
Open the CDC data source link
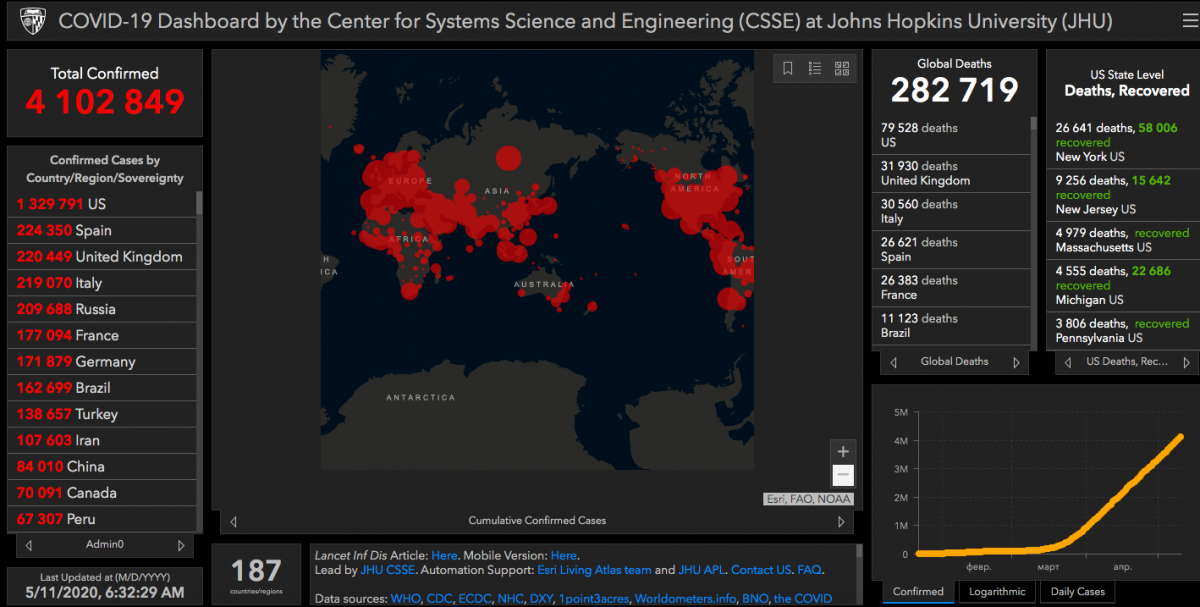pos(442,599)
